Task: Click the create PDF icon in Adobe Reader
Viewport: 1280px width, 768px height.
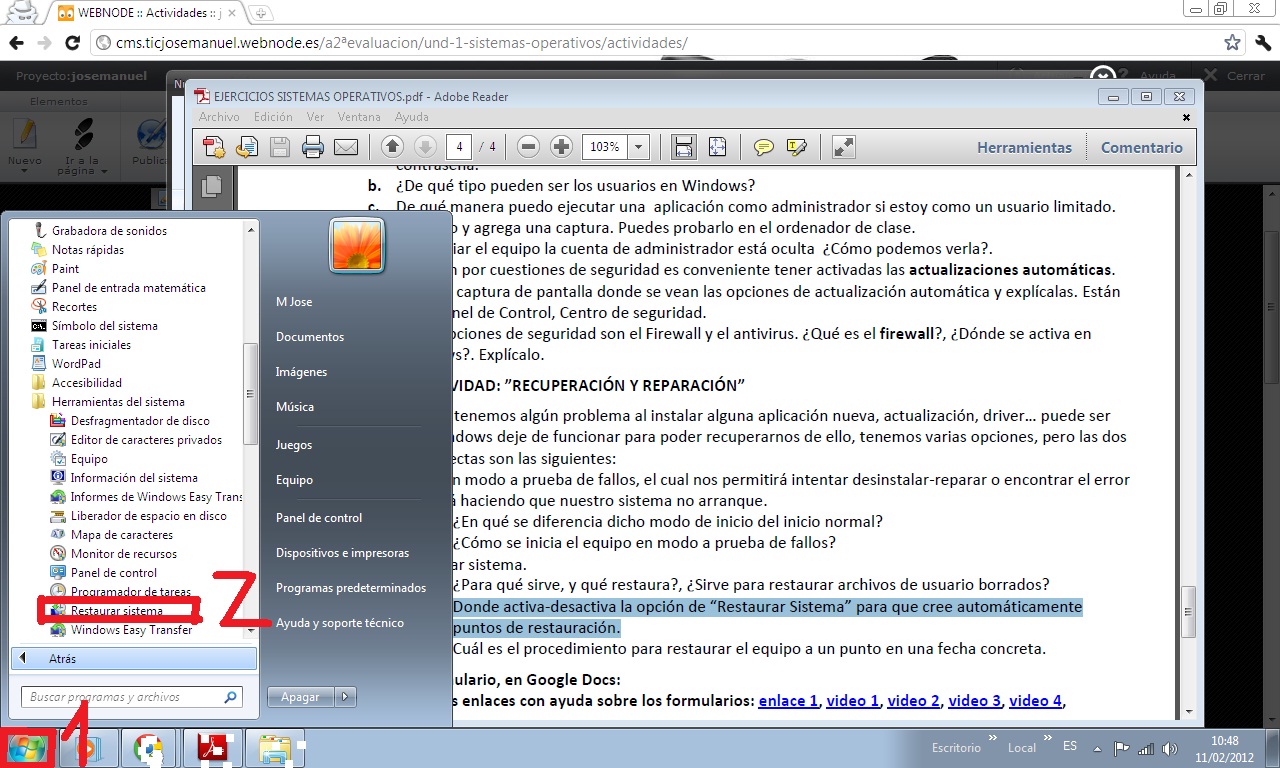Action: click(x=214, y=147)
